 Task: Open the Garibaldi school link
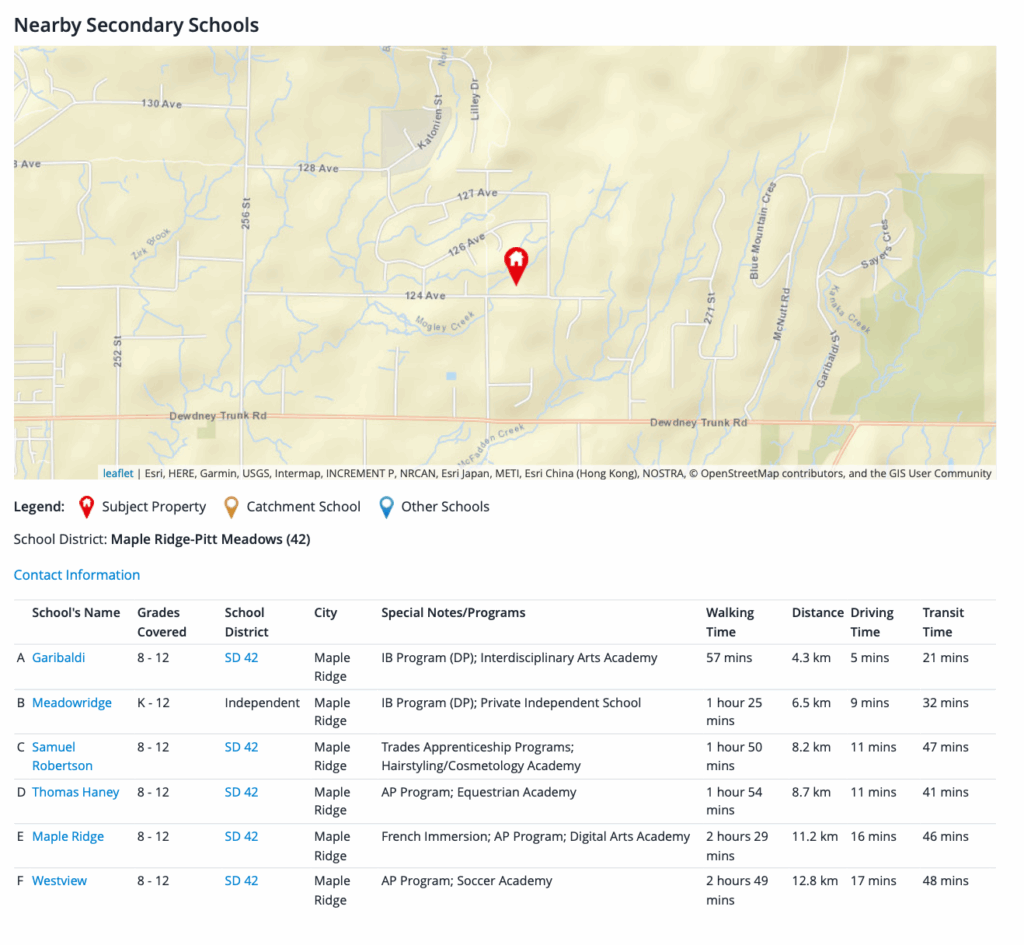[58, 658]
